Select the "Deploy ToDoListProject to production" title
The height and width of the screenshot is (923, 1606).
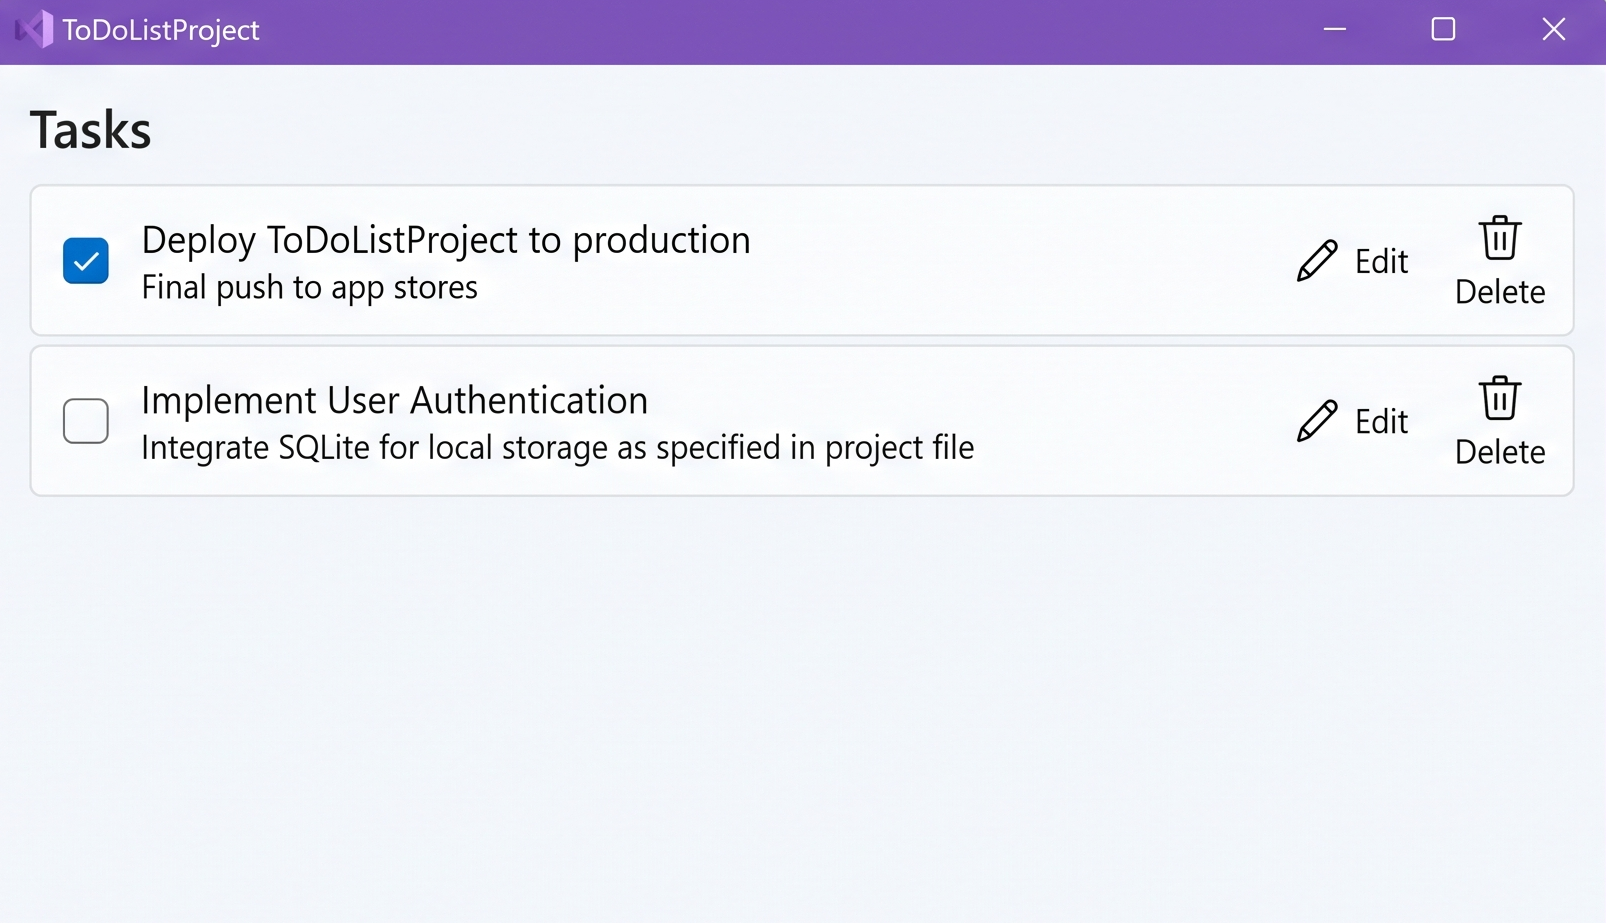[446, 240]
